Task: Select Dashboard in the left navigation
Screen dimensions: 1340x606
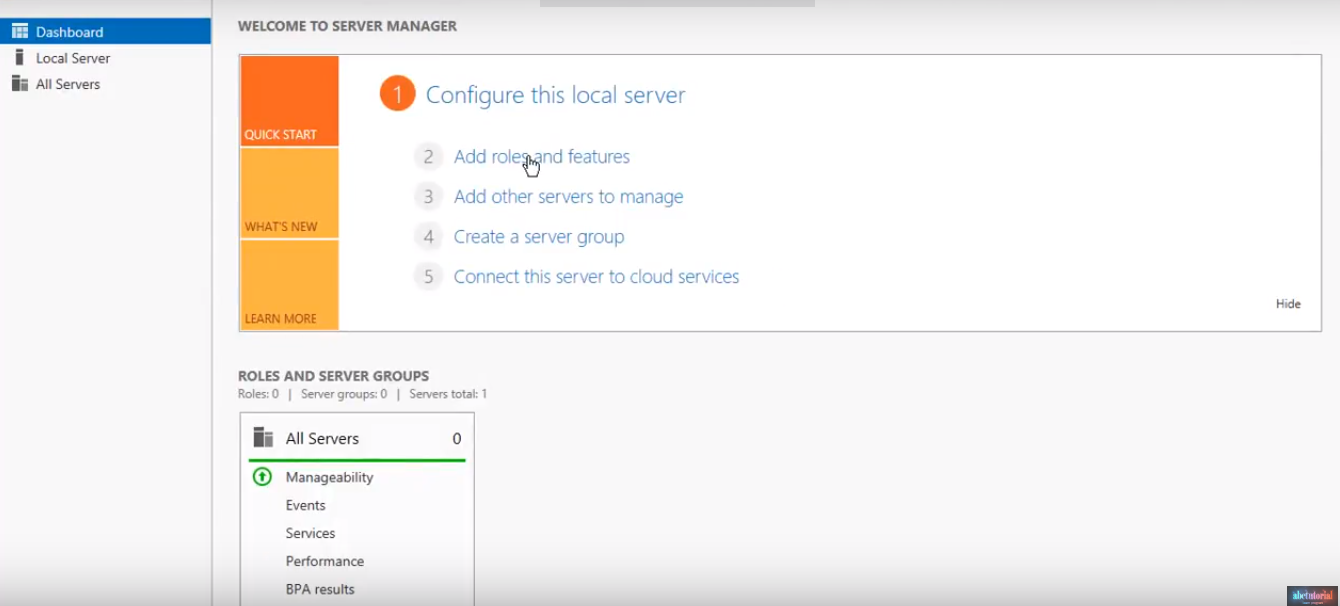Action: pyautogui.click(x=105, y=32)
